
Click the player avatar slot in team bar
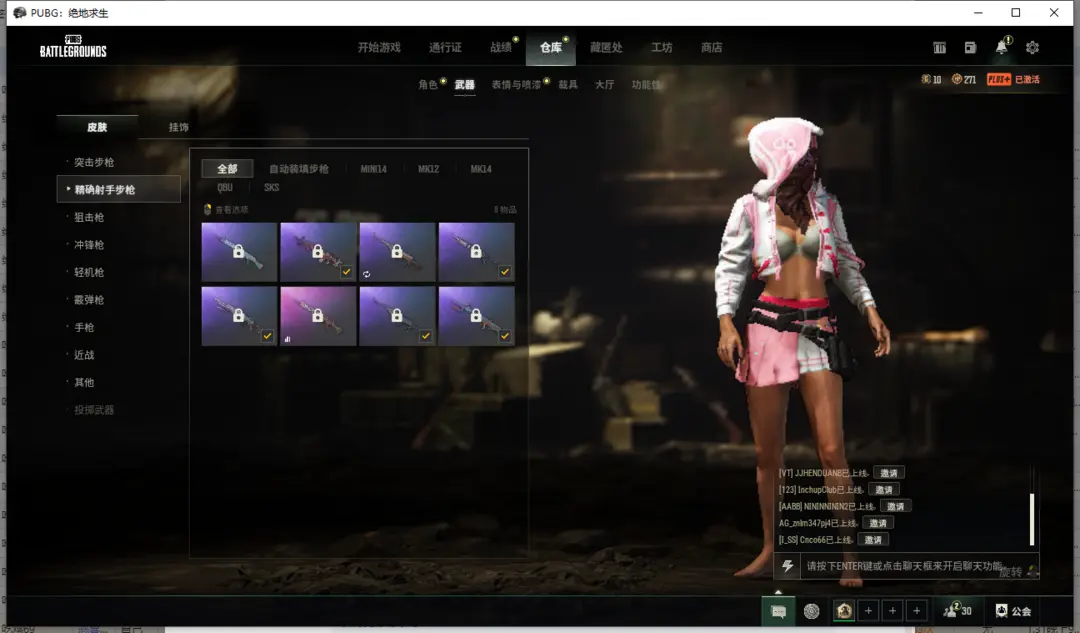844,610
